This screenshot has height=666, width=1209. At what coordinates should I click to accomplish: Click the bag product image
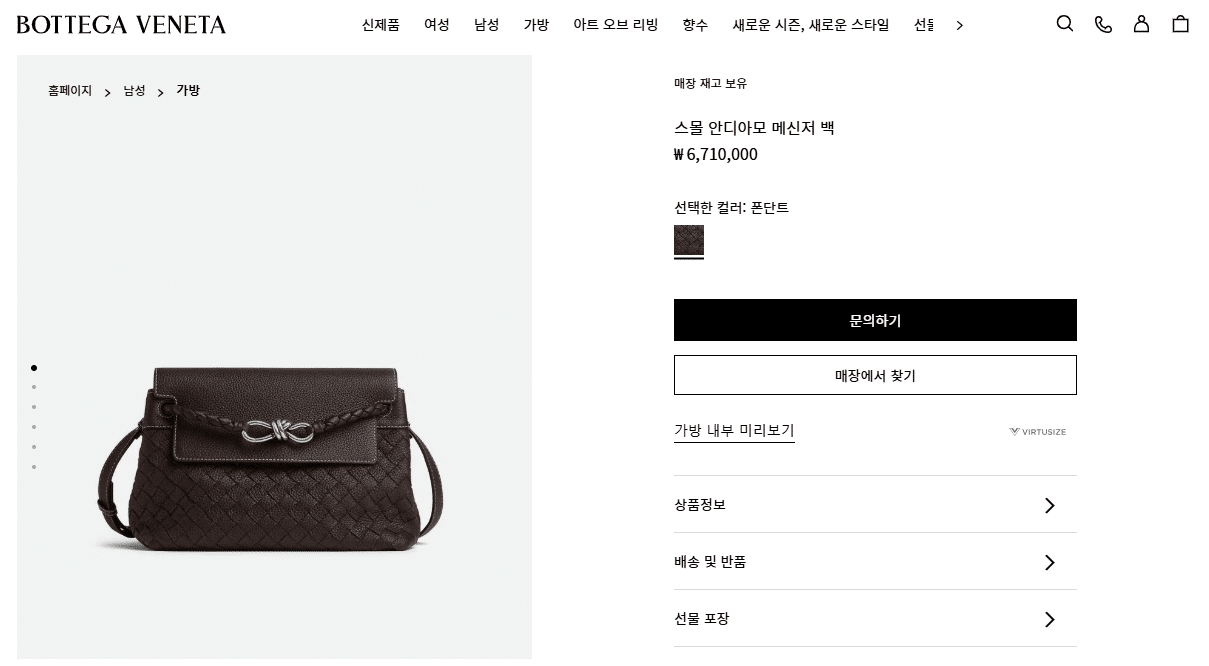[274, 460]
